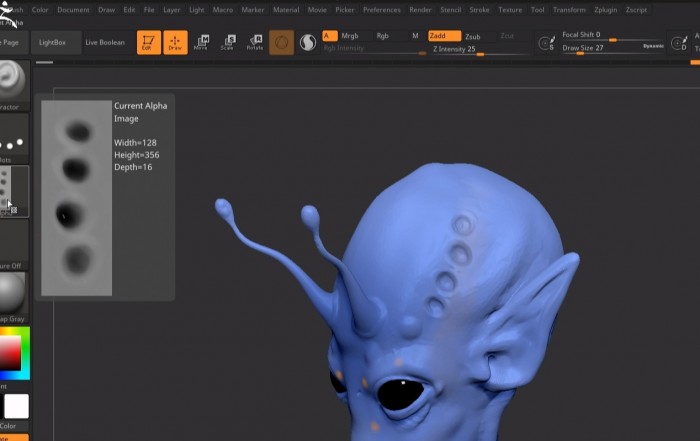Switch to the Move tool
The width and height of the screenshot is (700, 441).
[x=201, y=43]
